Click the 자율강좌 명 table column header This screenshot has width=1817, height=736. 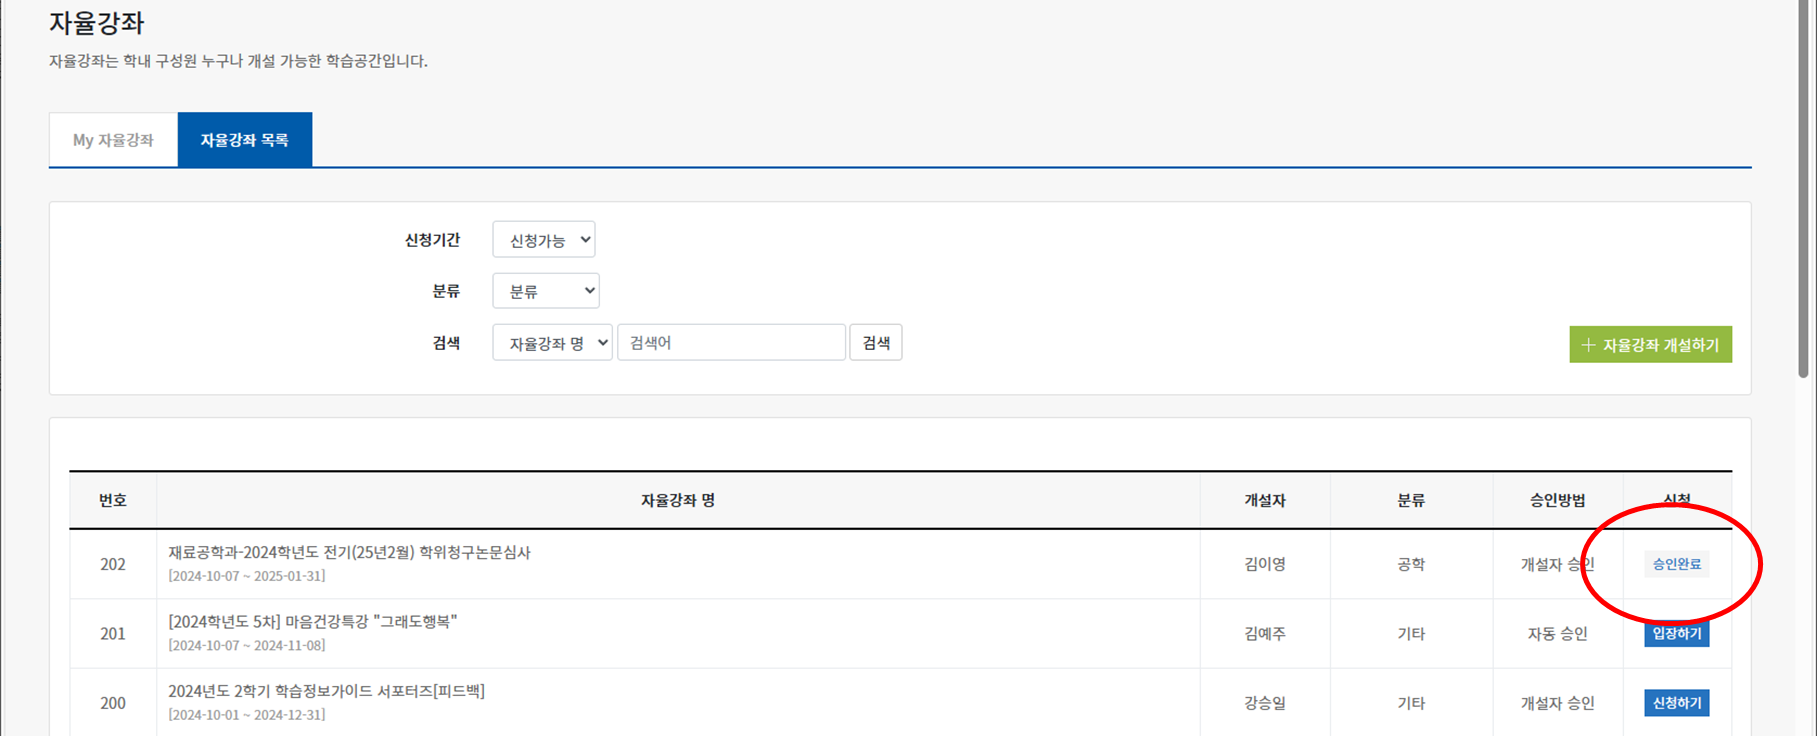pyautogui.click(x=678, y=500)
